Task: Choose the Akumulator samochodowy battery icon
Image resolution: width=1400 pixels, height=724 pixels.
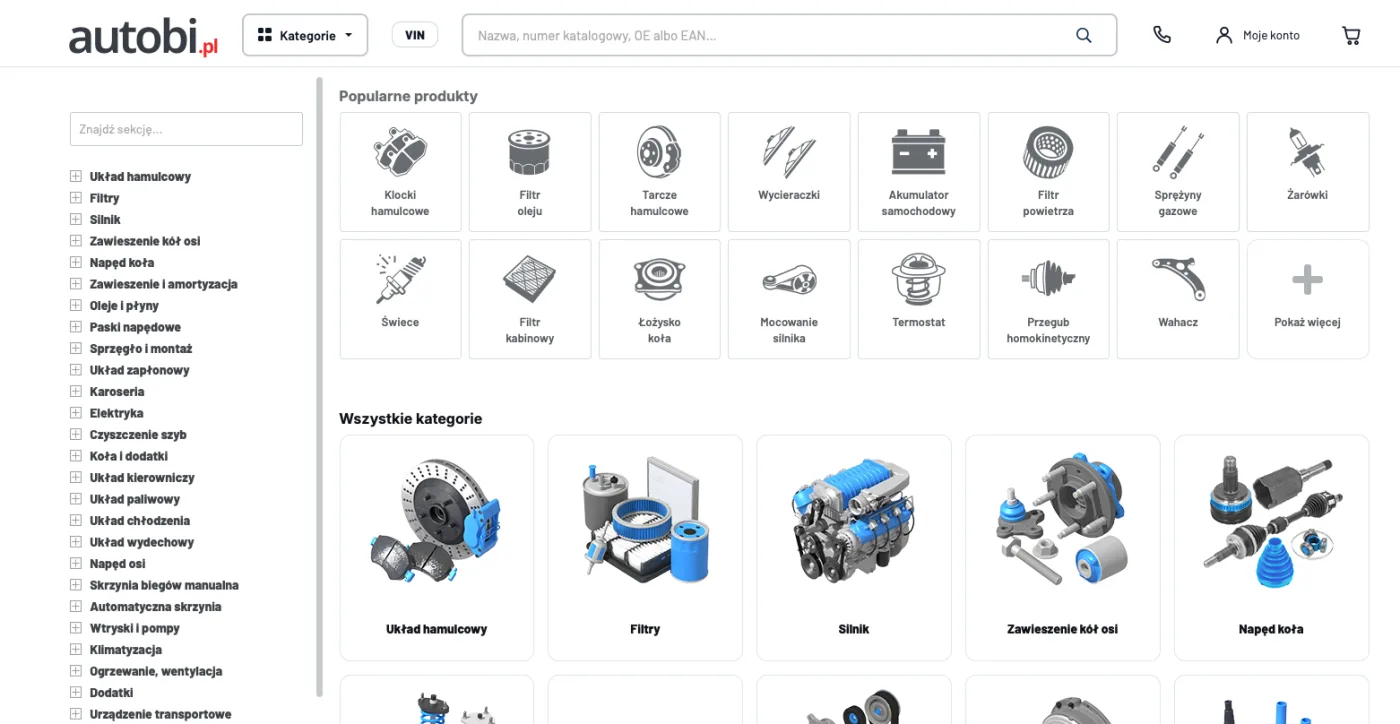Action: click(x=918, y=152)
